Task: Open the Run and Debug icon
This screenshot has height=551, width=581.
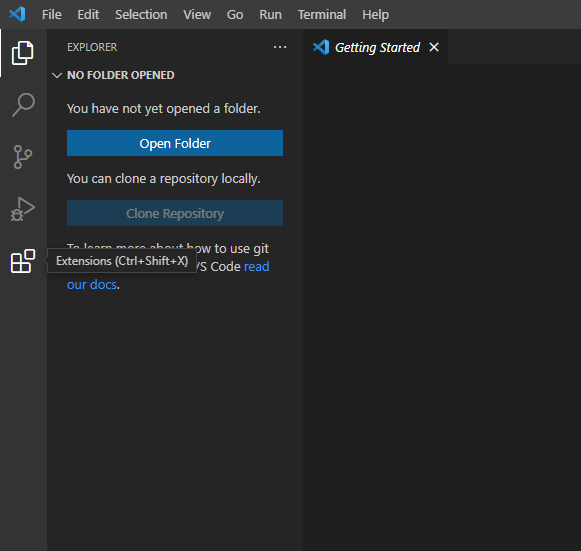Action: pyautogui.click(x=23, y=209)
